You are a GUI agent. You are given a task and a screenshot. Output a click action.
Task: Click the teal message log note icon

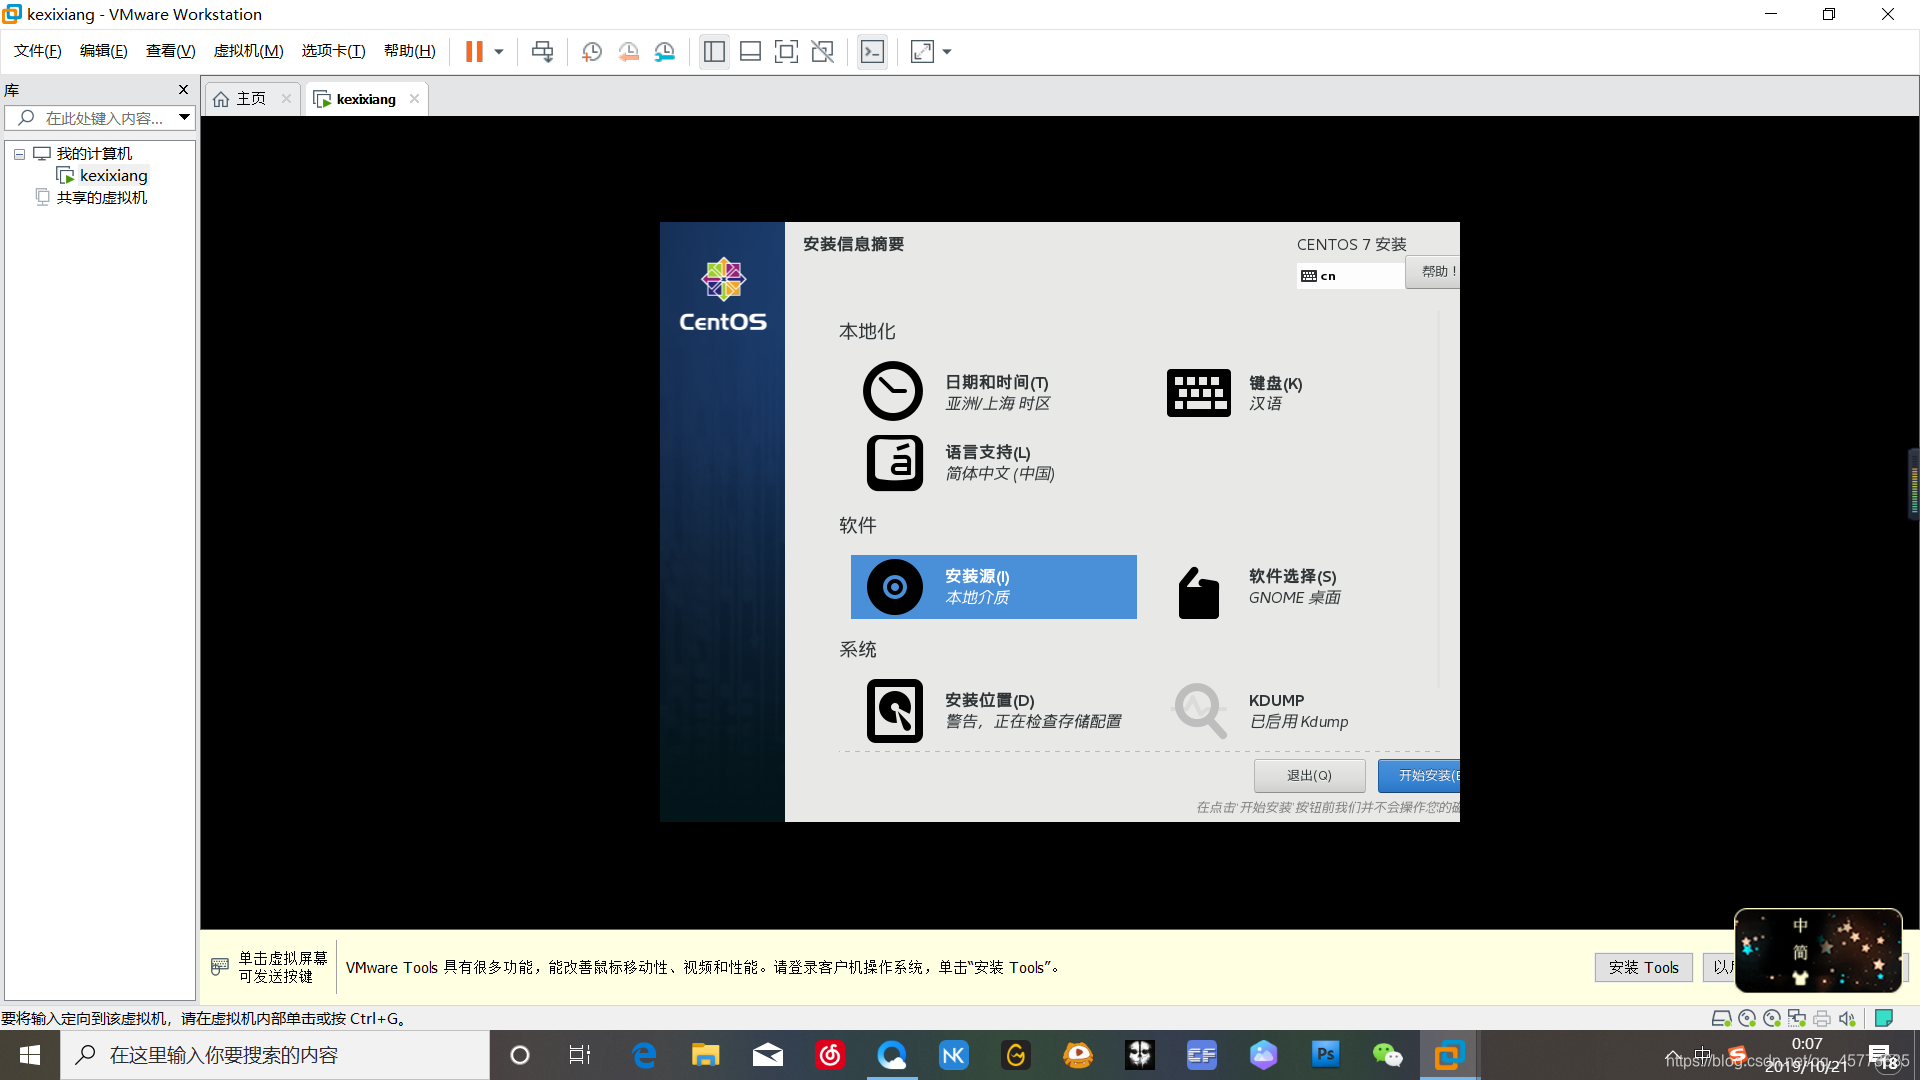1884,1019
